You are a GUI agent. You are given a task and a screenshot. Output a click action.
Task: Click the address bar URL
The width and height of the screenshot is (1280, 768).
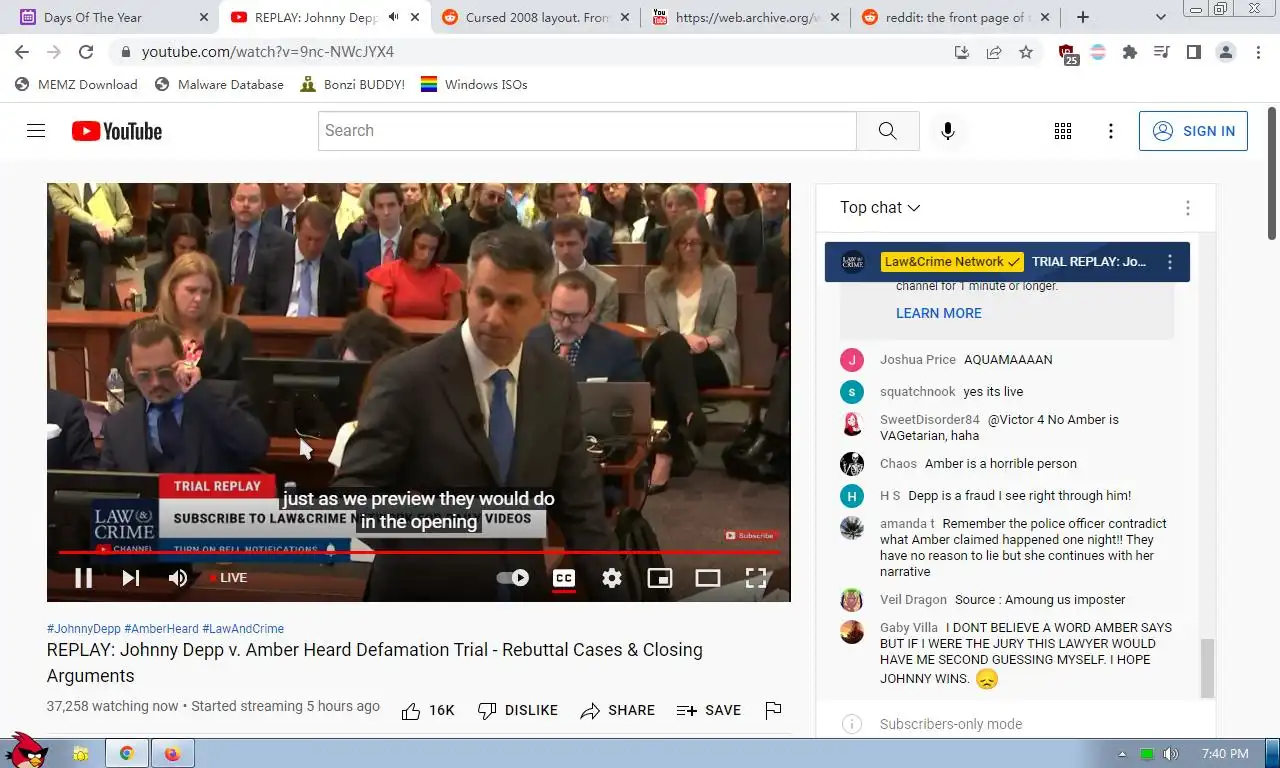point(268,52)
